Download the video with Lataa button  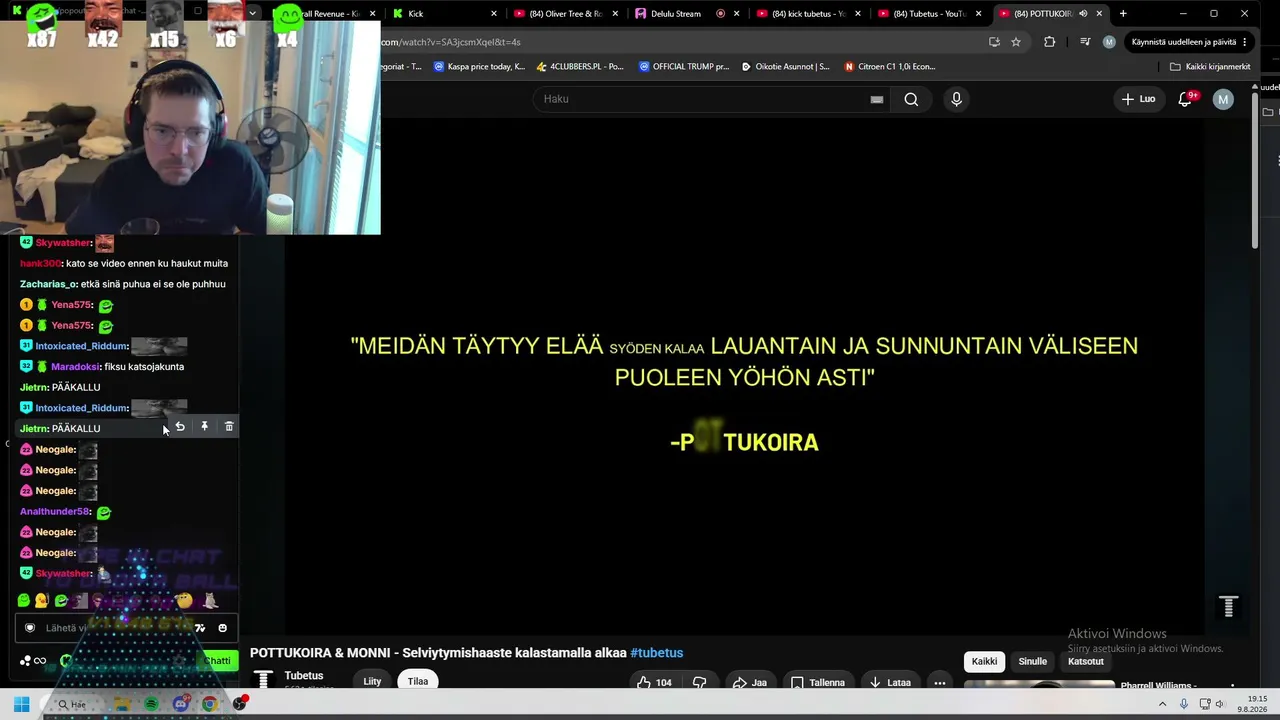892,683
